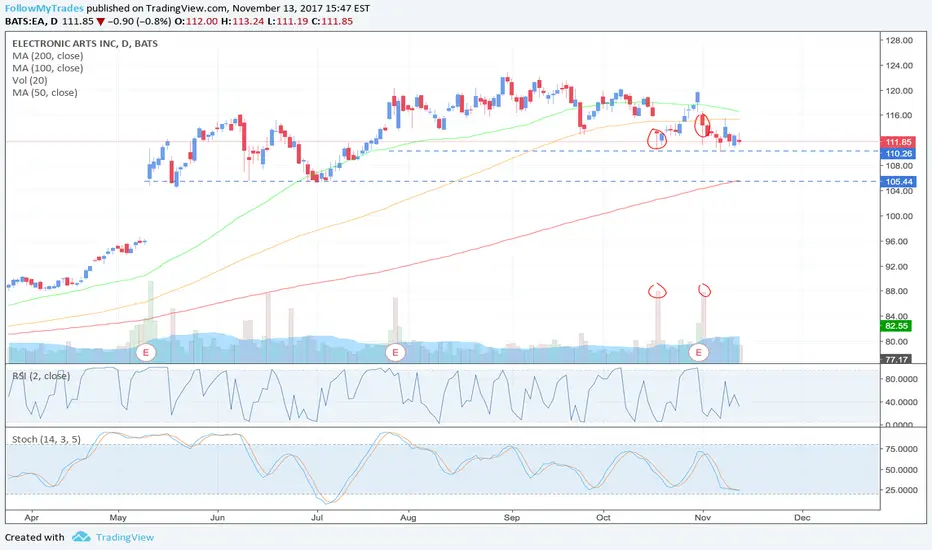Click the BATS:EA, D ticker header text
932x550 pixels.
(32, 21)
